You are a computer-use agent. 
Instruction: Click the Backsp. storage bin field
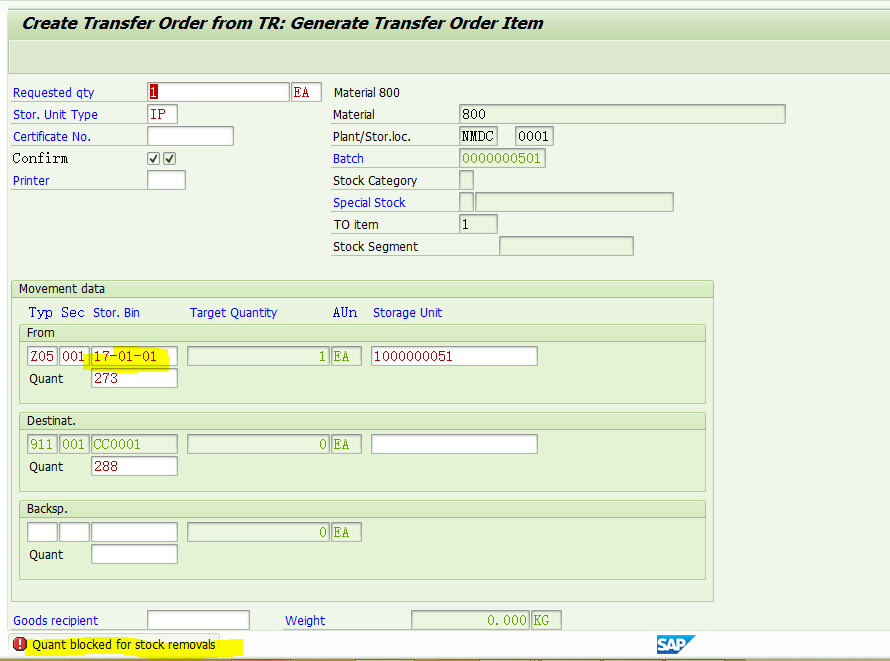click(x=134, y=532)
